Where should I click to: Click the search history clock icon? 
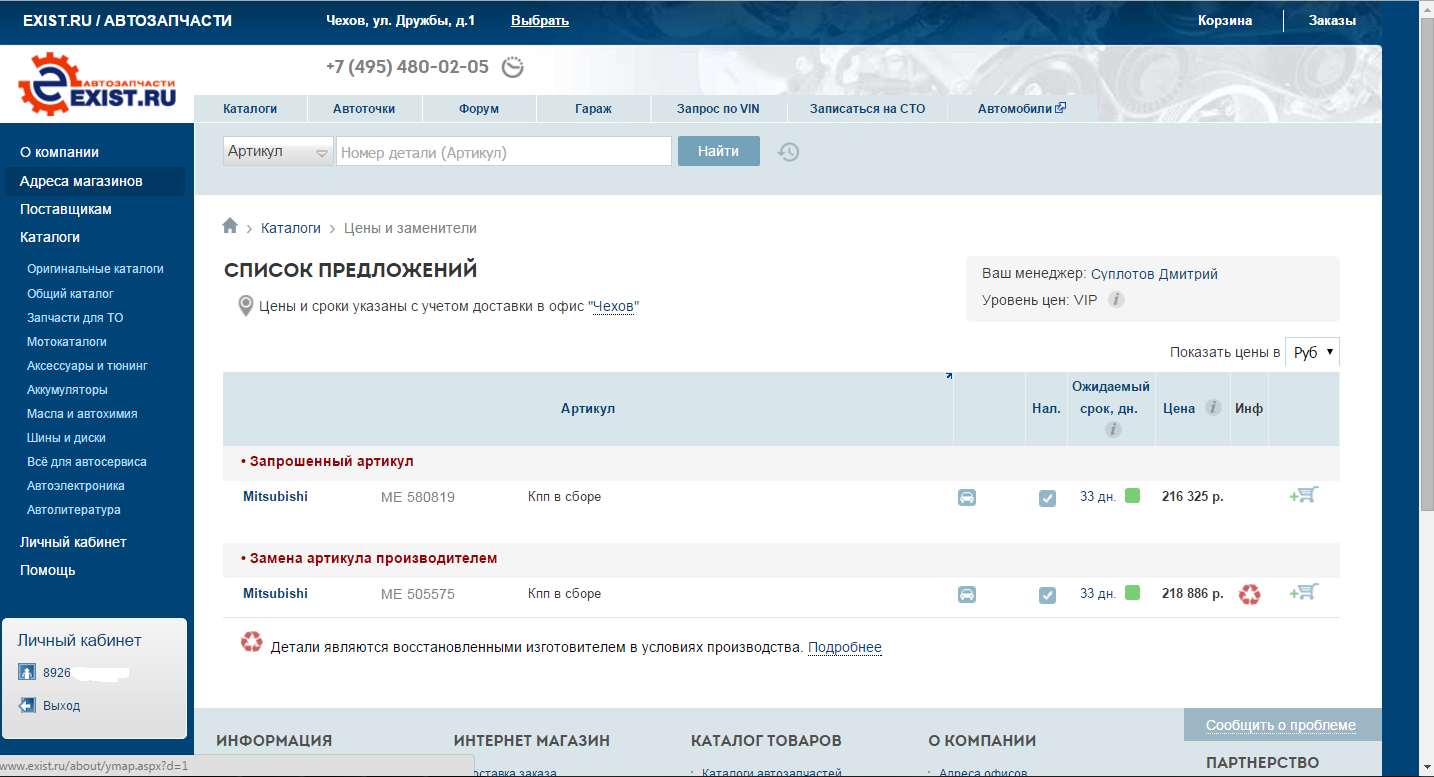[x=789, y=152]
